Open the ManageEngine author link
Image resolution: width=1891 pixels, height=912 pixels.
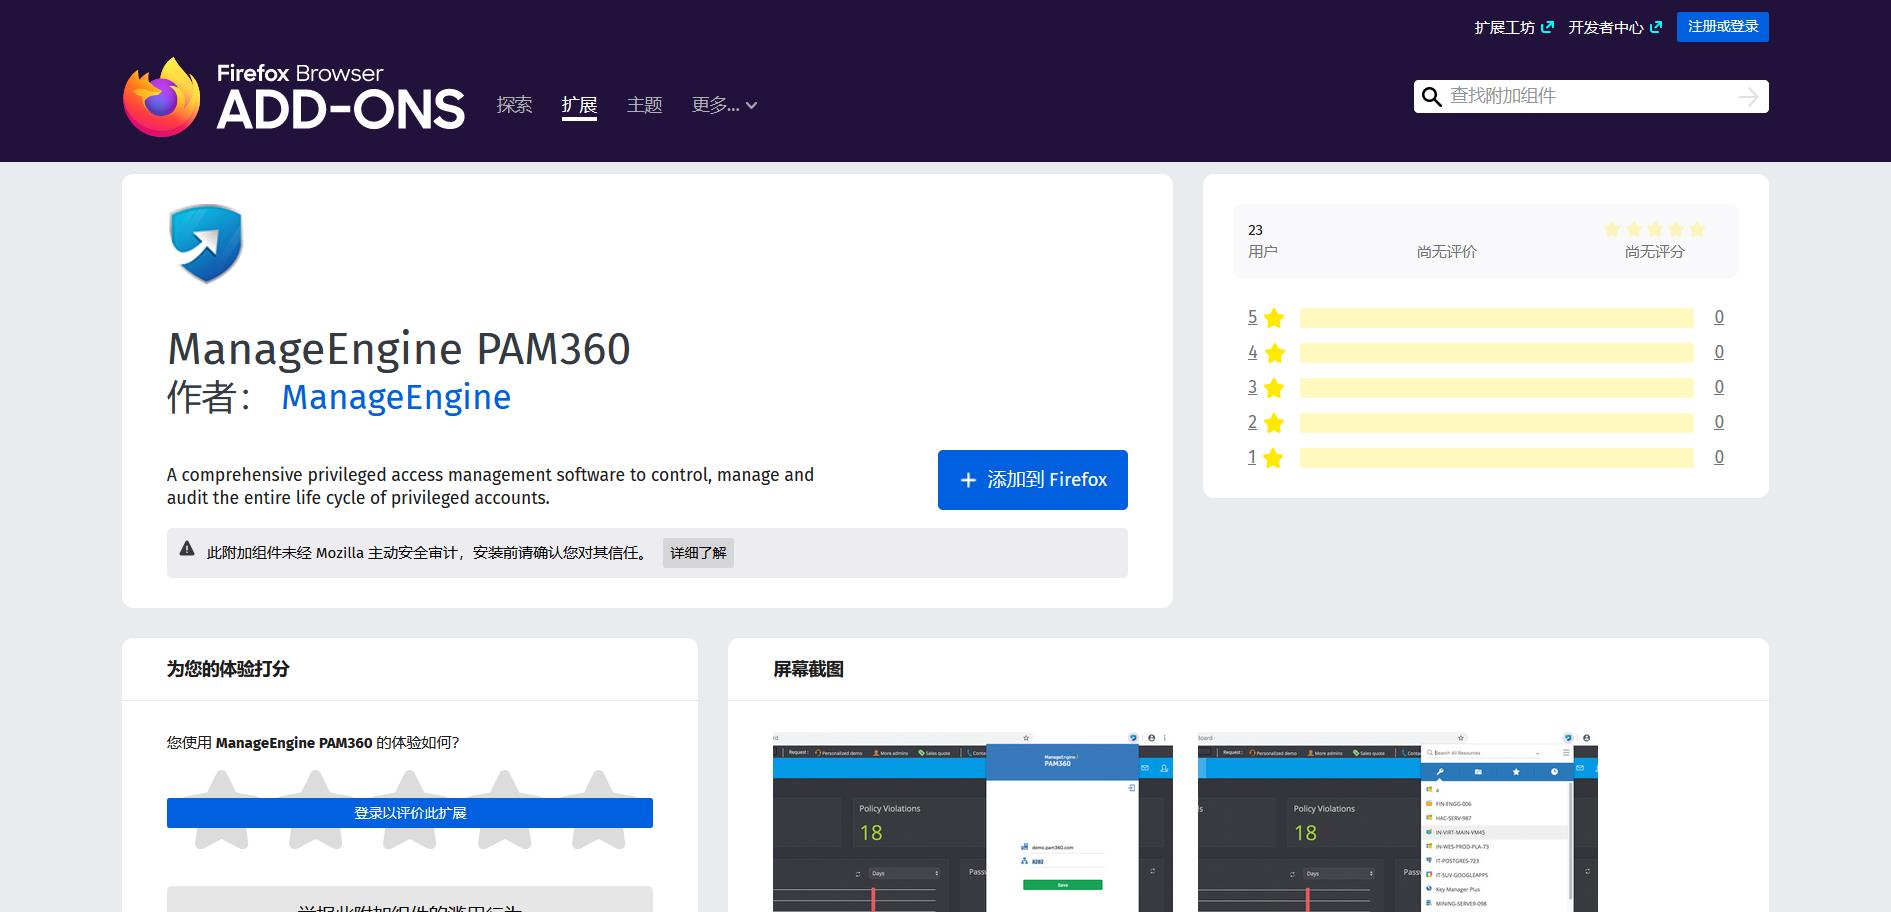(396, 397)
